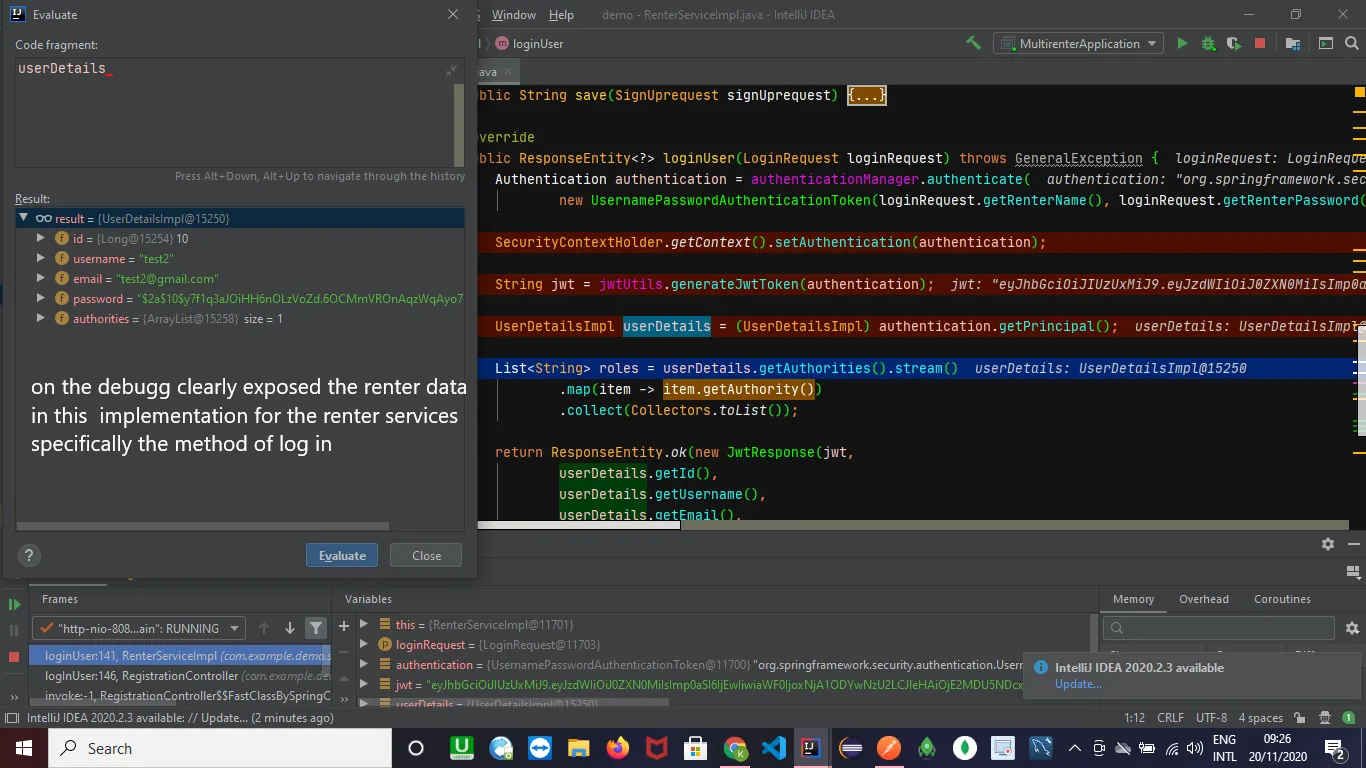Click the '4 spaces' indent indicator
1366x768 pixels.
coord(1260,718)
